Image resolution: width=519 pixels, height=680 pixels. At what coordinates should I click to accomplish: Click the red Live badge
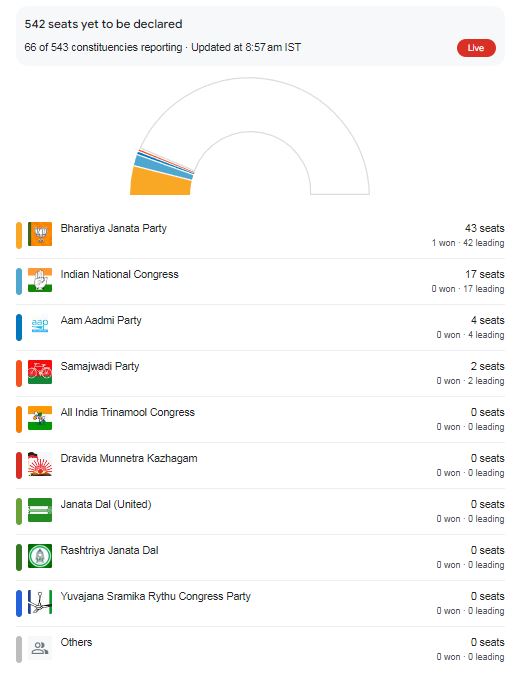click(476, 48)
